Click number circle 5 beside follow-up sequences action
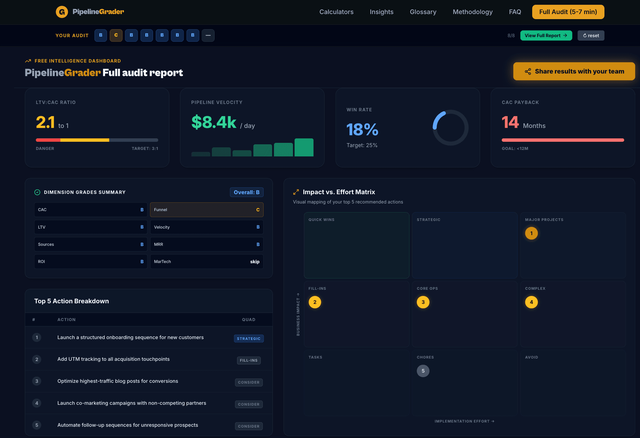The image size is (640, 438). click(x=37, y=425)
